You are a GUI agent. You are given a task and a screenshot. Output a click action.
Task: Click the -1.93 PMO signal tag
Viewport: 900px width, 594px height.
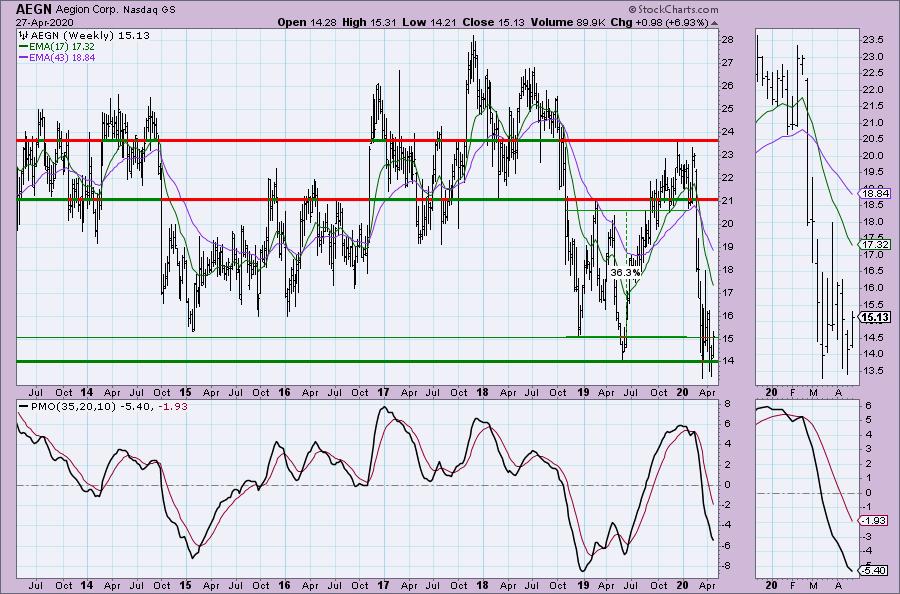click(x=875, y=521)
